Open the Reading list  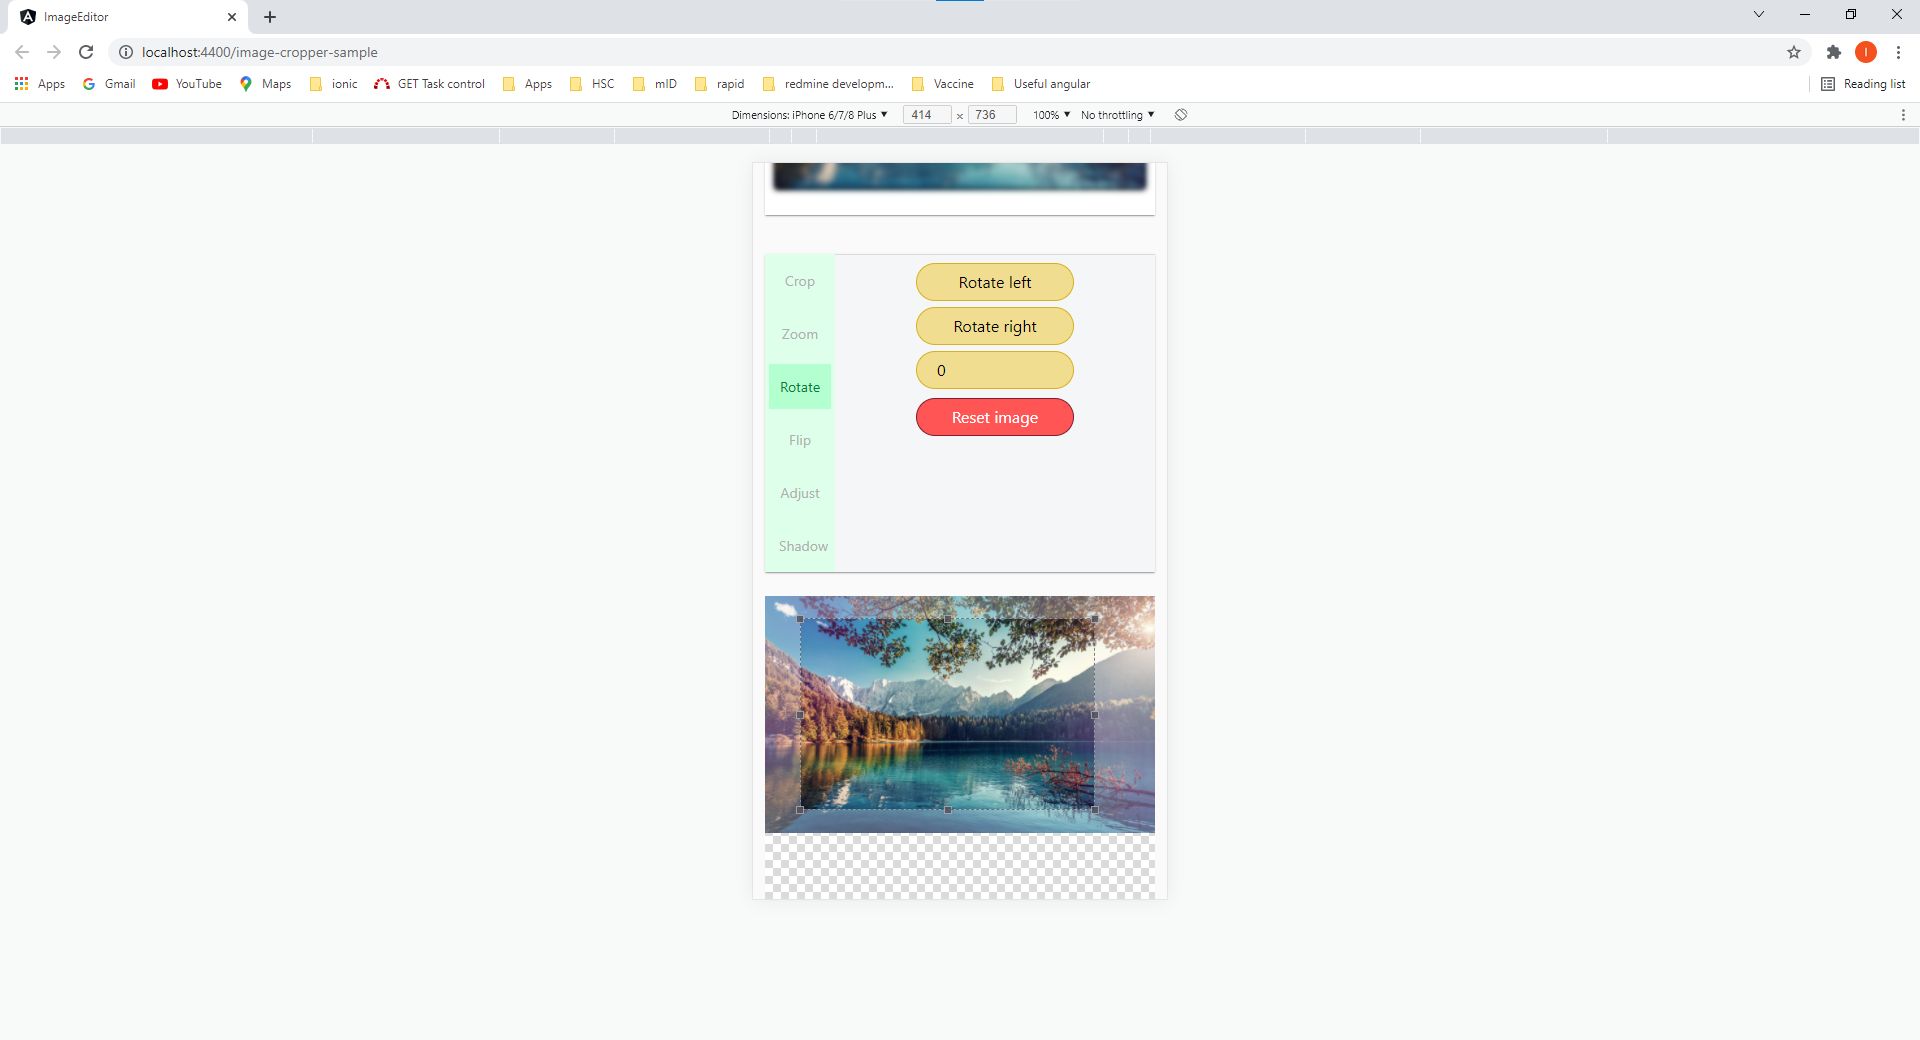(1864, 84)
